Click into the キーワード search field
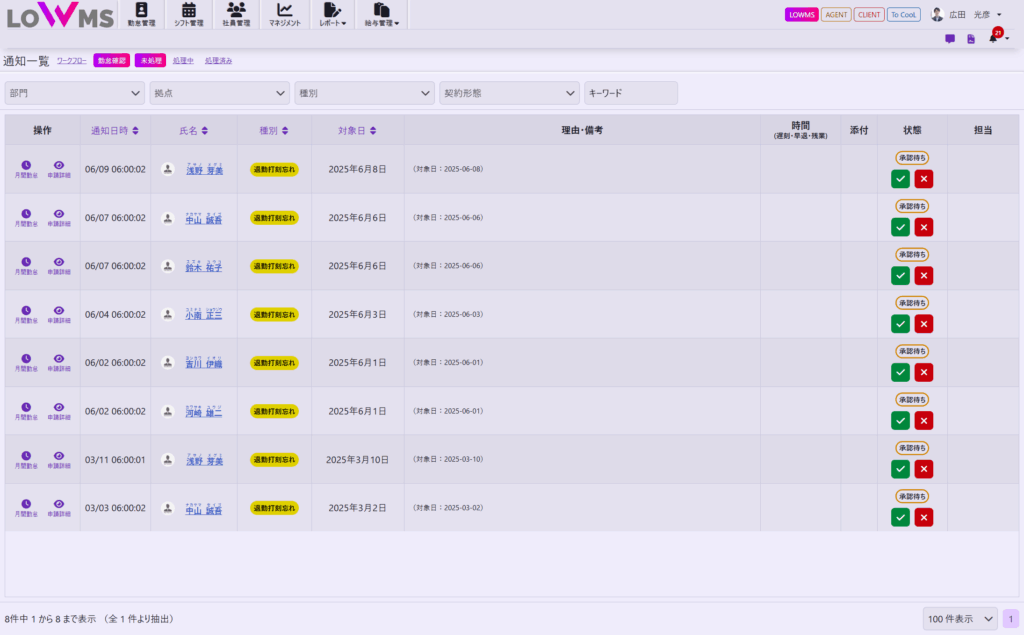 click(x=631, y=93)
